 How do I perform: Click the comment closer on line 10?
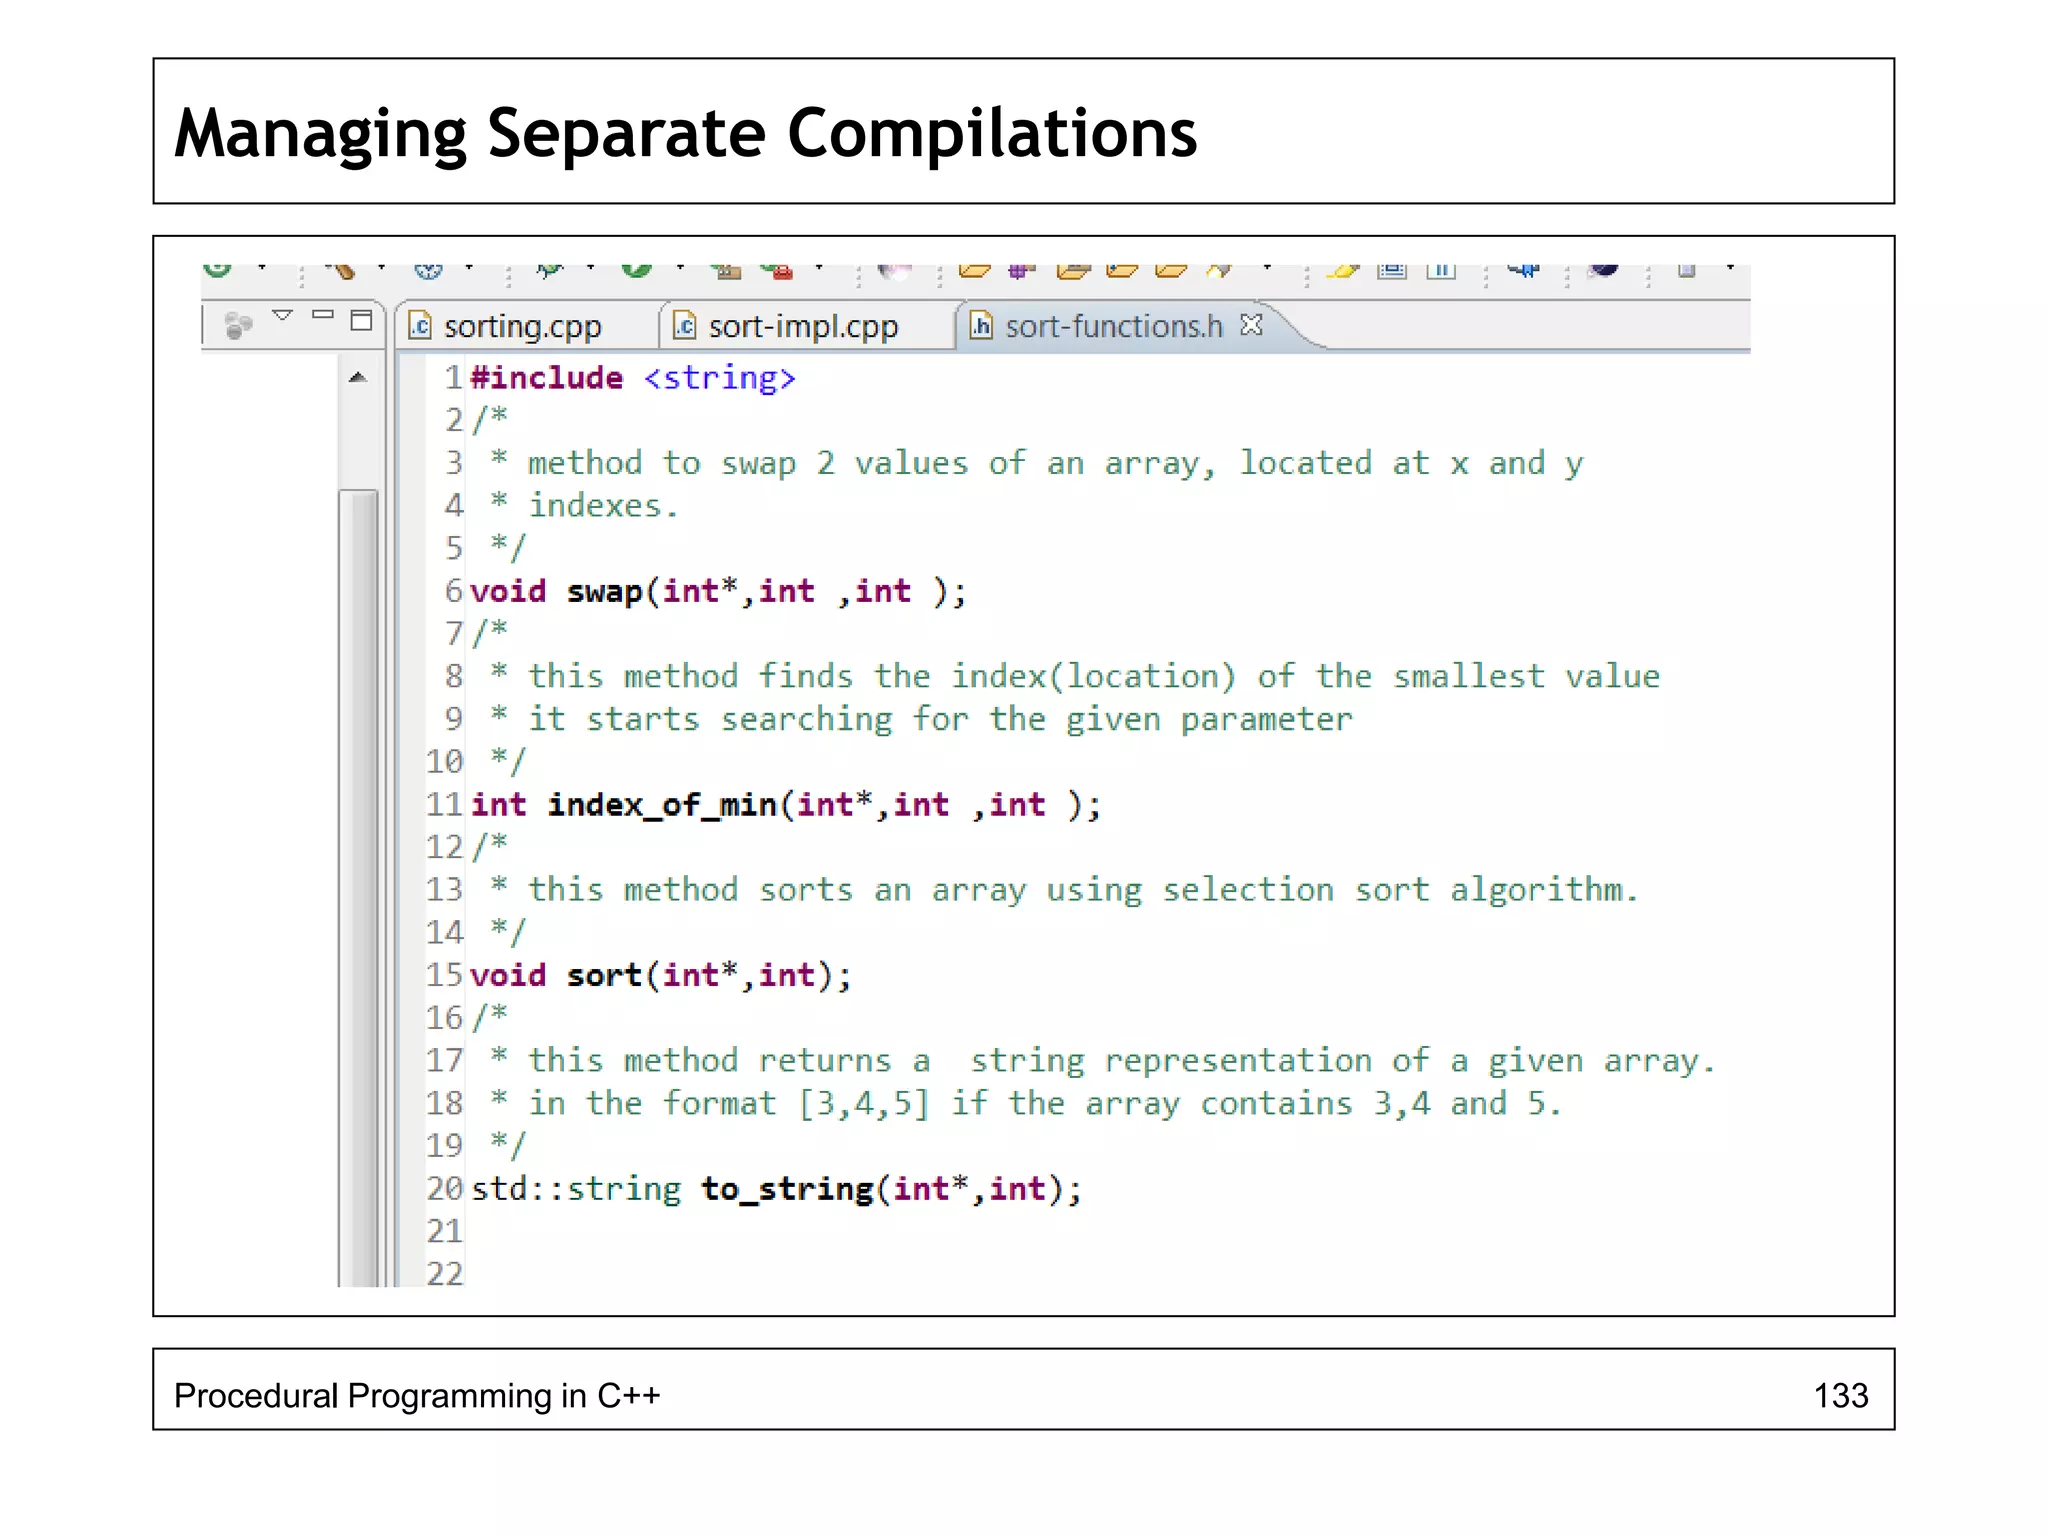508,762
